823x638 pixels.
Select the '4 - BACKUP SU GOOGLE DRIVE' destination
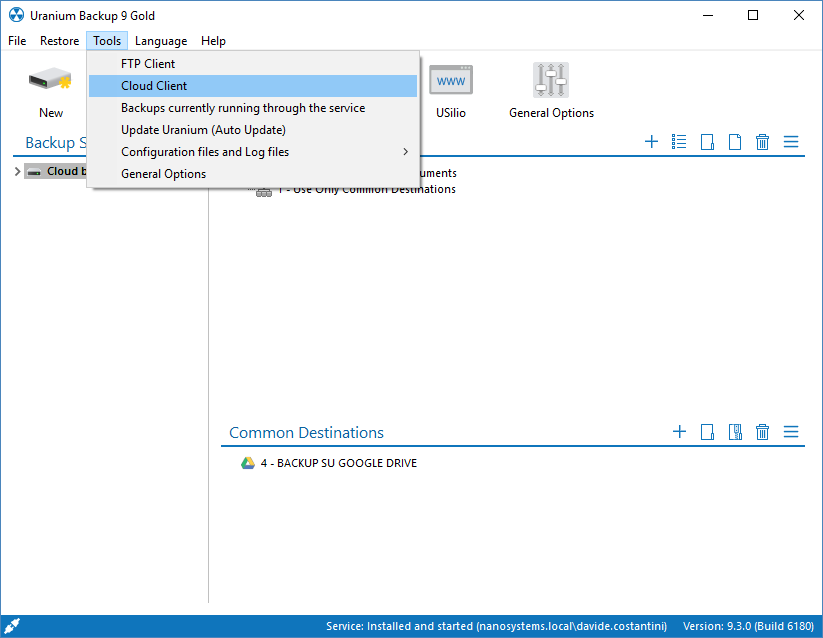click(x=339, y=463)
